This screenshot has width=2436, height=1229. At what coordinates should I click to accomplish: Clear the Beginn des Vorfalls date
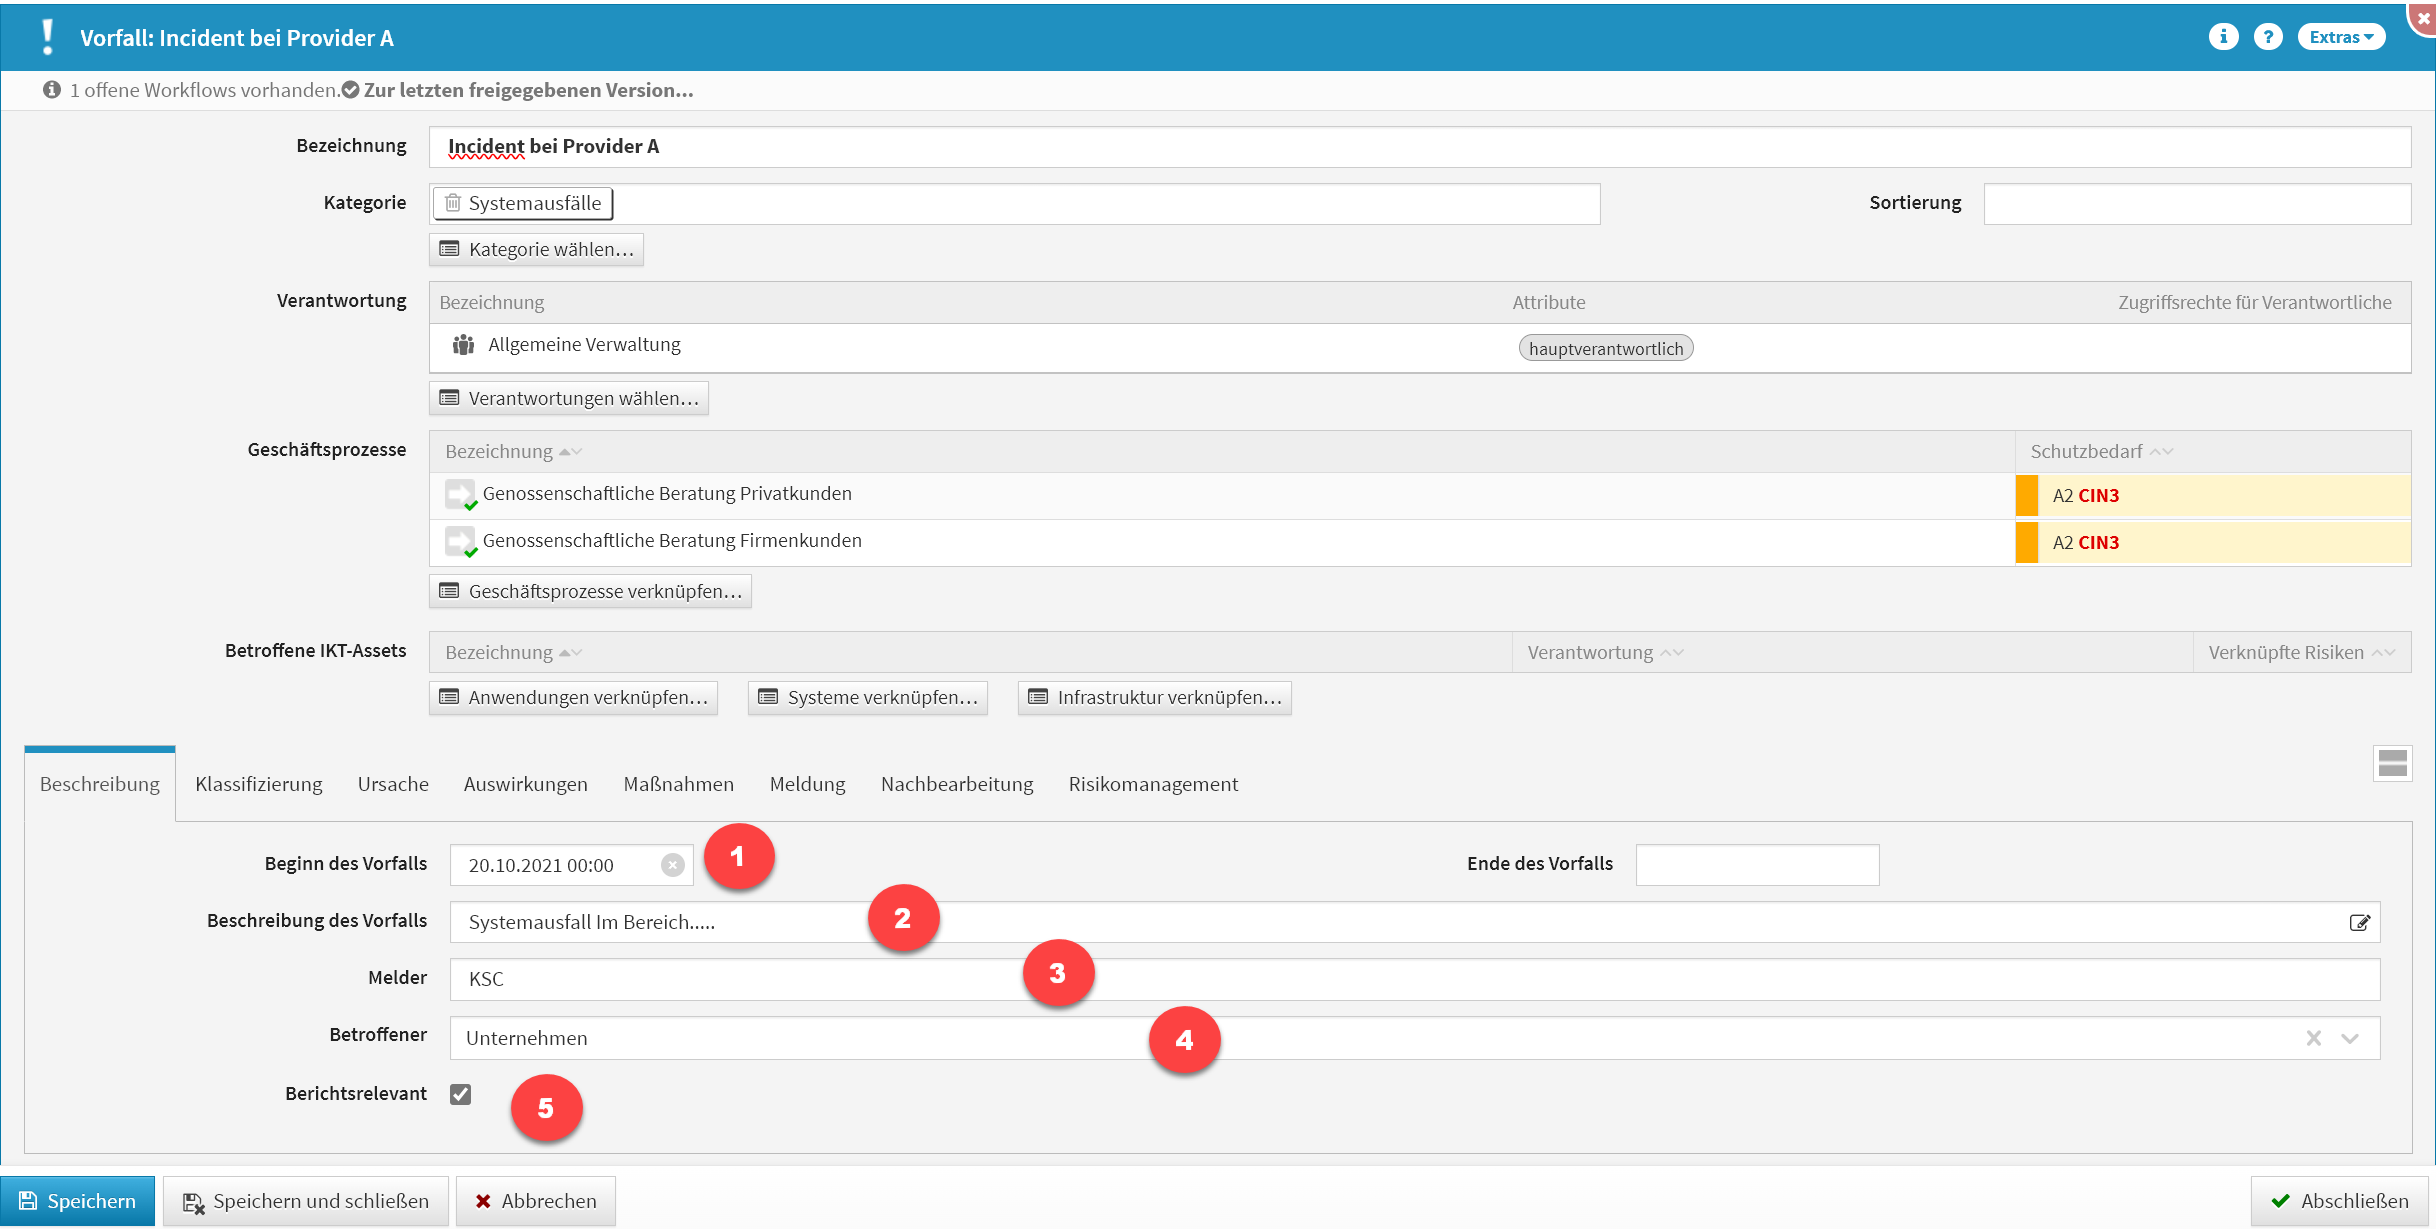(x=673, y=865)
